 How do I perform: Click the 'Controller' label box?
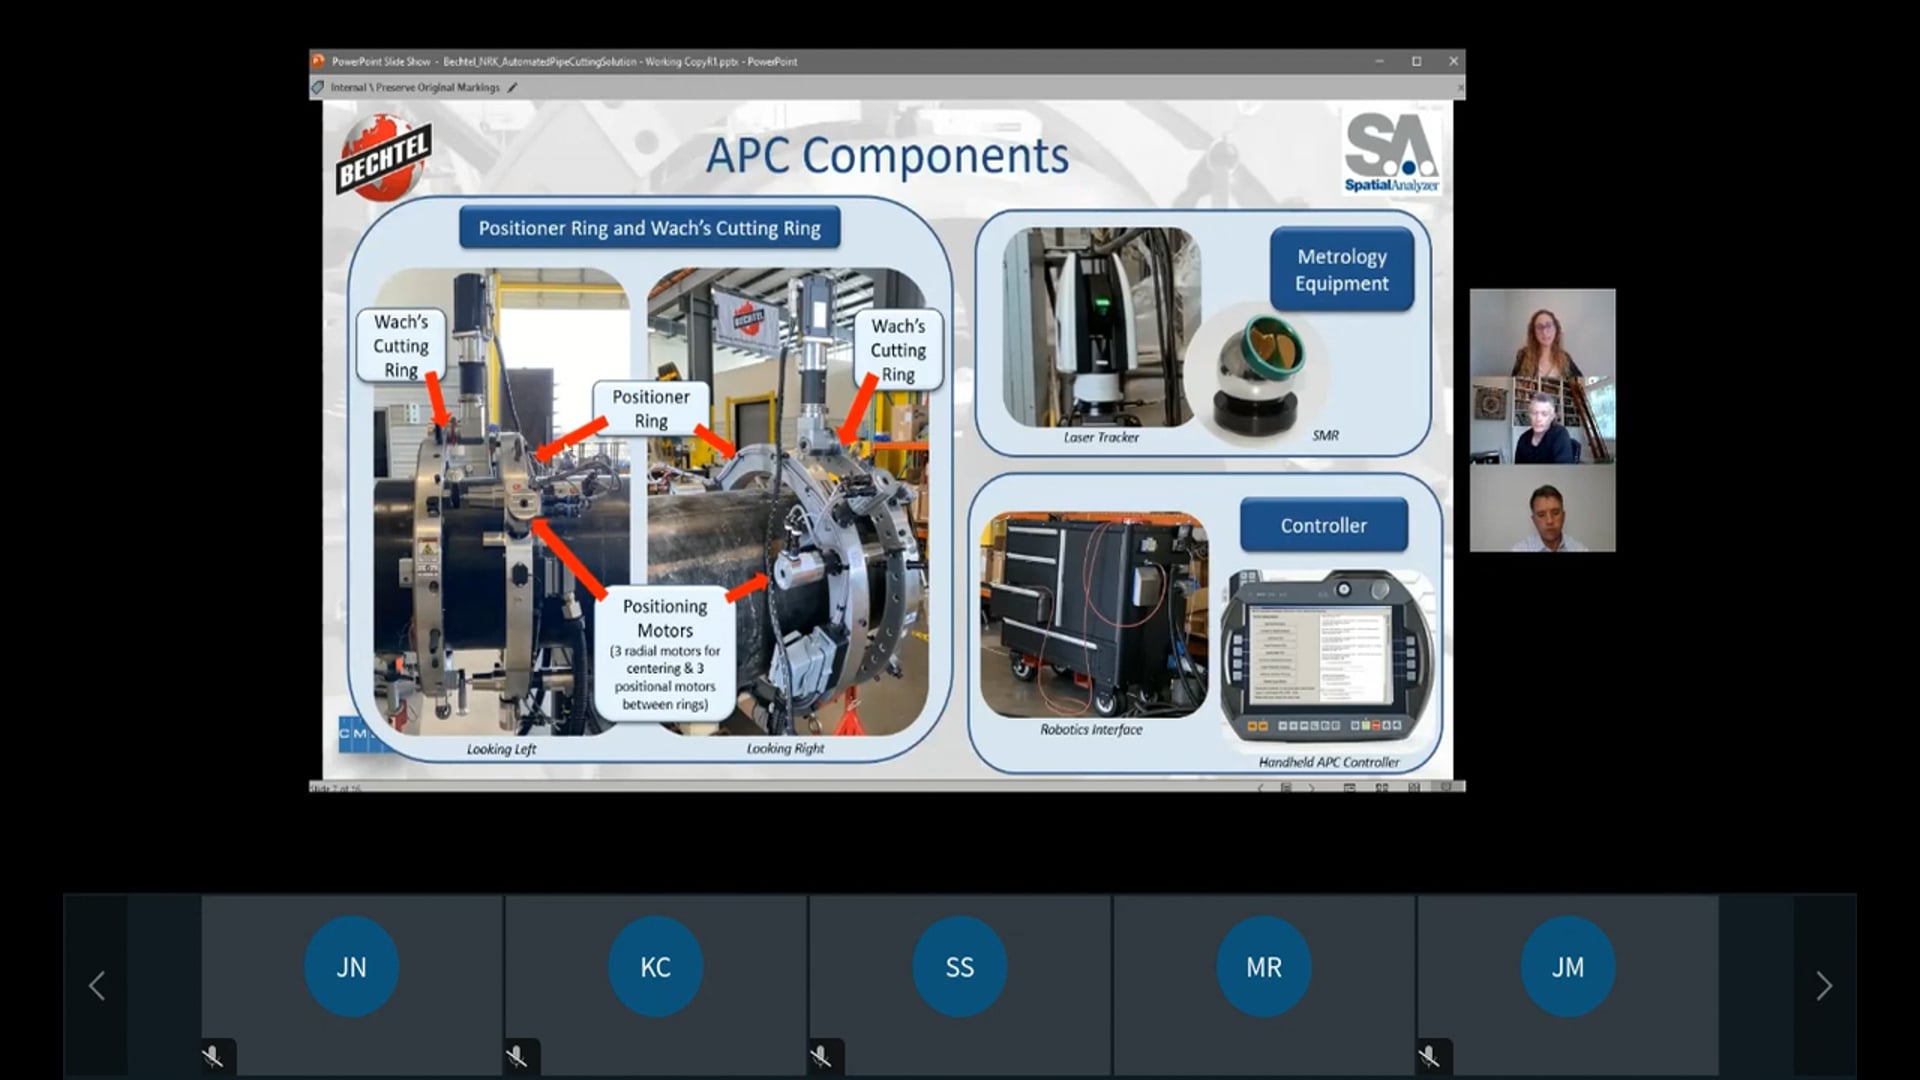coord(1324,526)
